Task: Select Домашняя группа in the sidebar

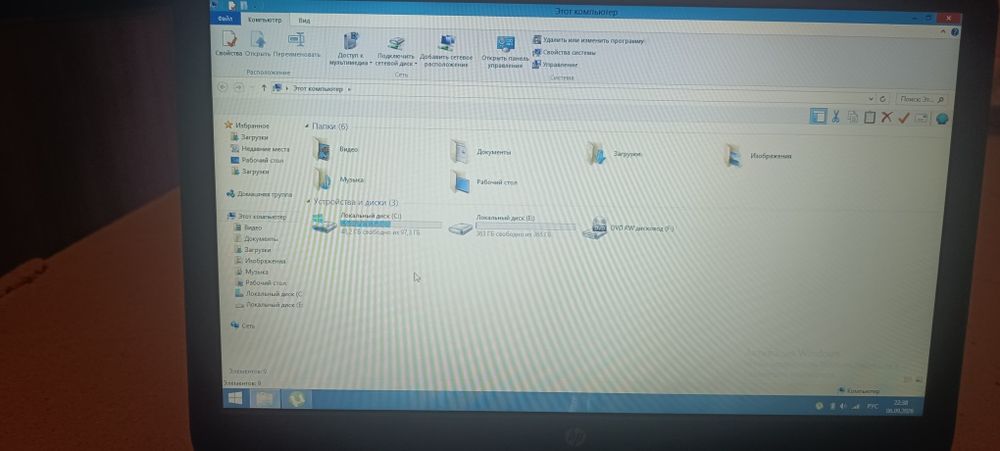Action: (260, 194)
